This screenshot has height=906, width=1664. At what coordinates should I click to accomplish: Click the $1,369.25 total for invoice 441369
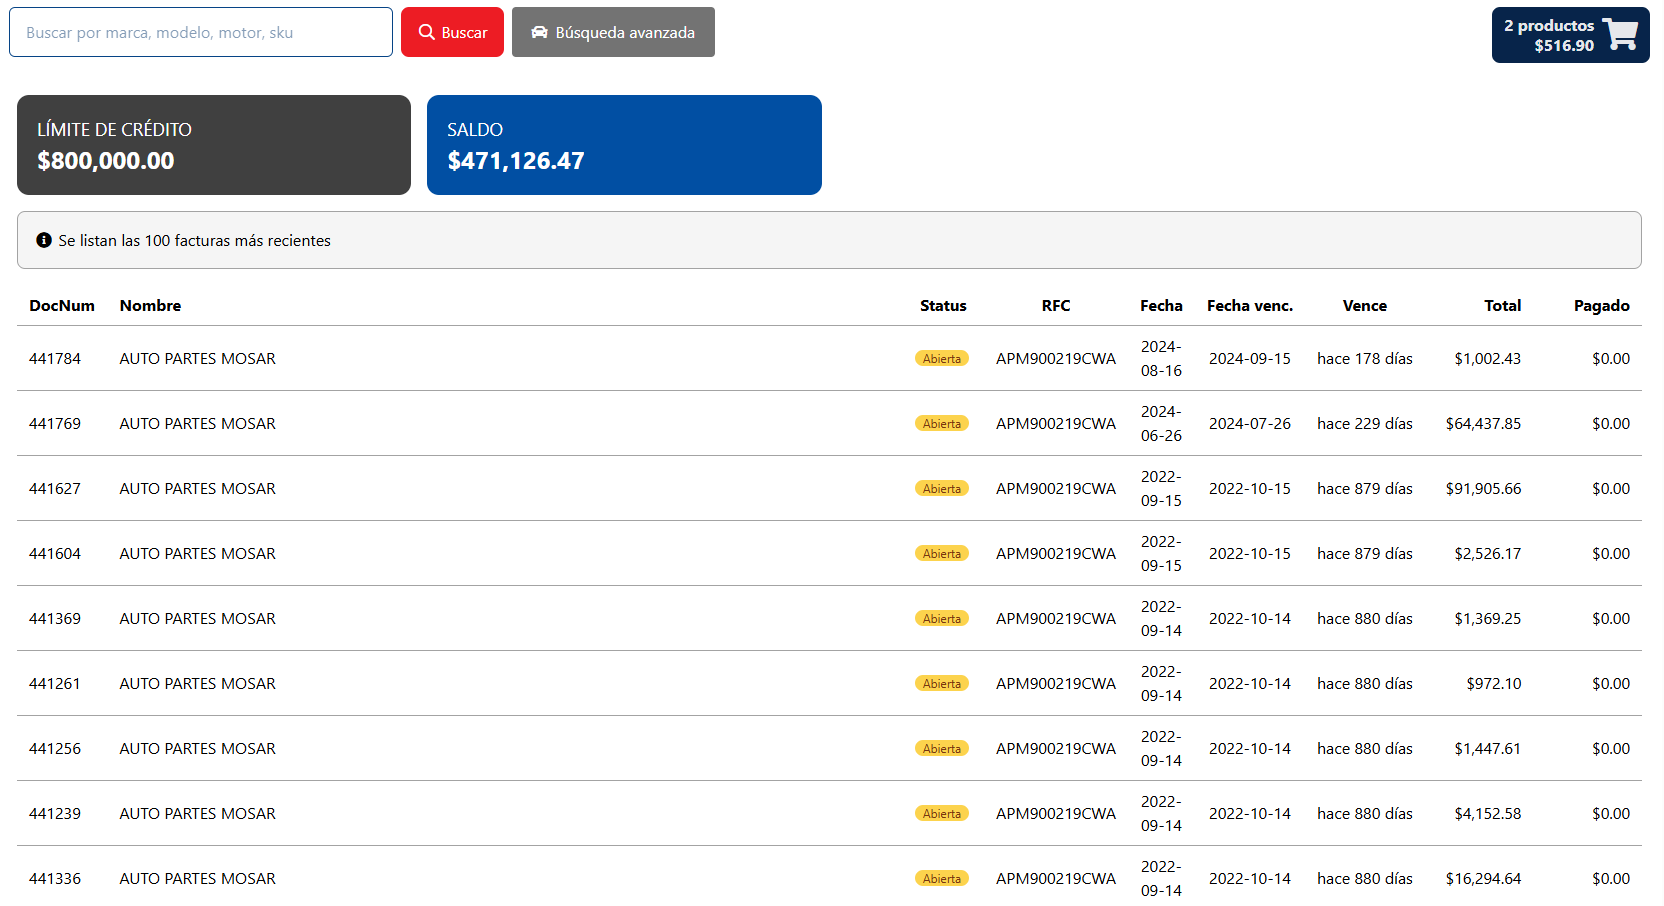pyautogui.click(x=1487, y=619)
